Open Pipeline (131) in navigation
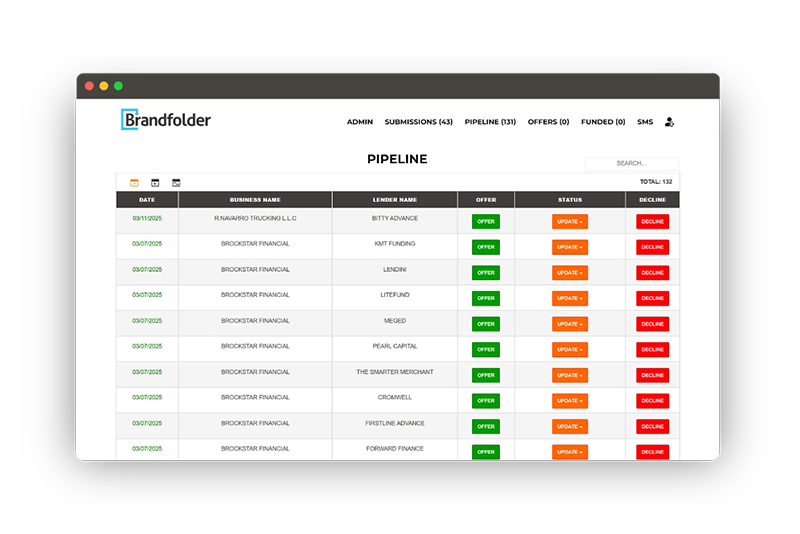Screen dimensions: 800x534 coord(490,122)
